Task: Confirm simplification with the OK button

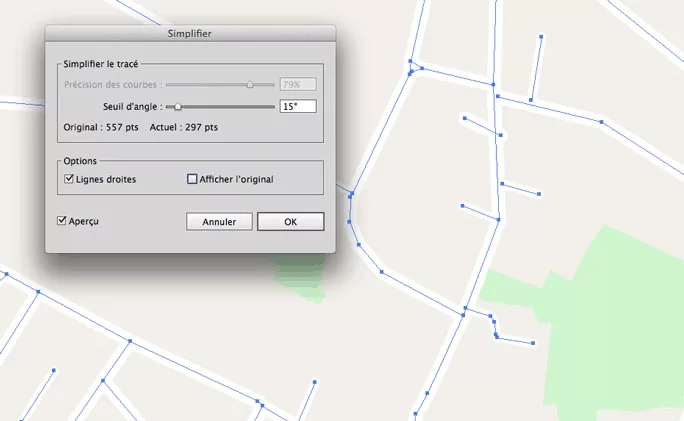Action: pyautogui.click(x=290, y=222)
